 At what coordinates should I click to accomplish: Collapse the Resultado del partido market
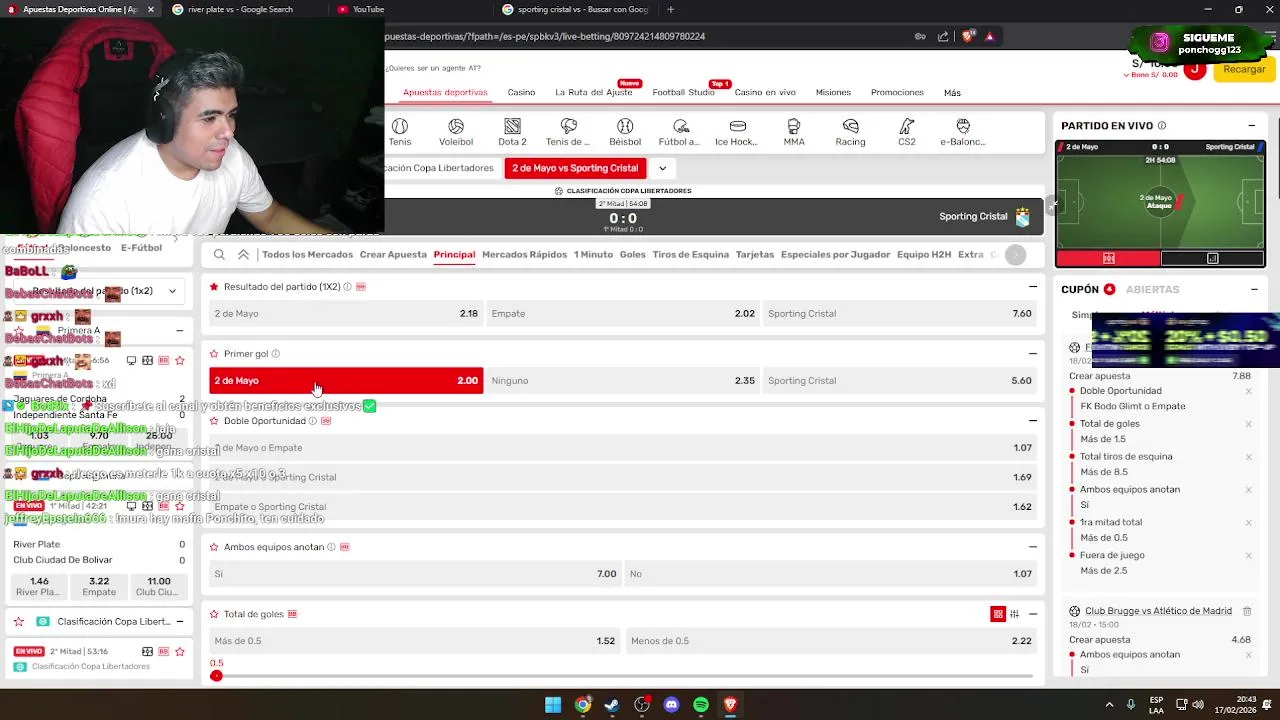point(1033,287)
